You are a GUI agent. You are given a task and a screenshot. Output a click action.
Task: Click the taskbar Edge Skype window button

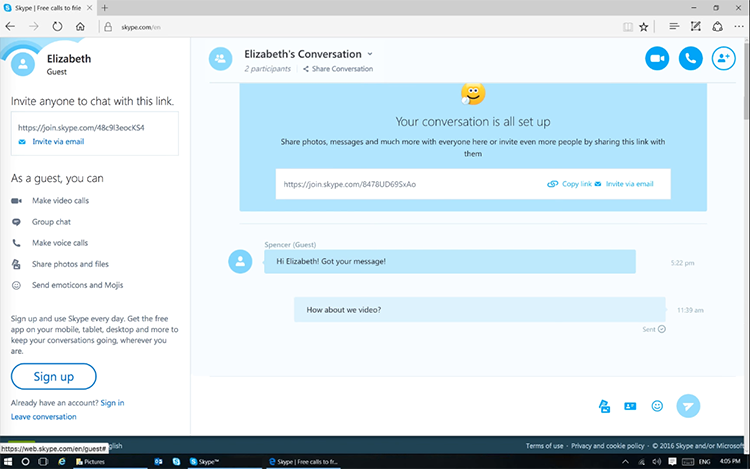303,462
